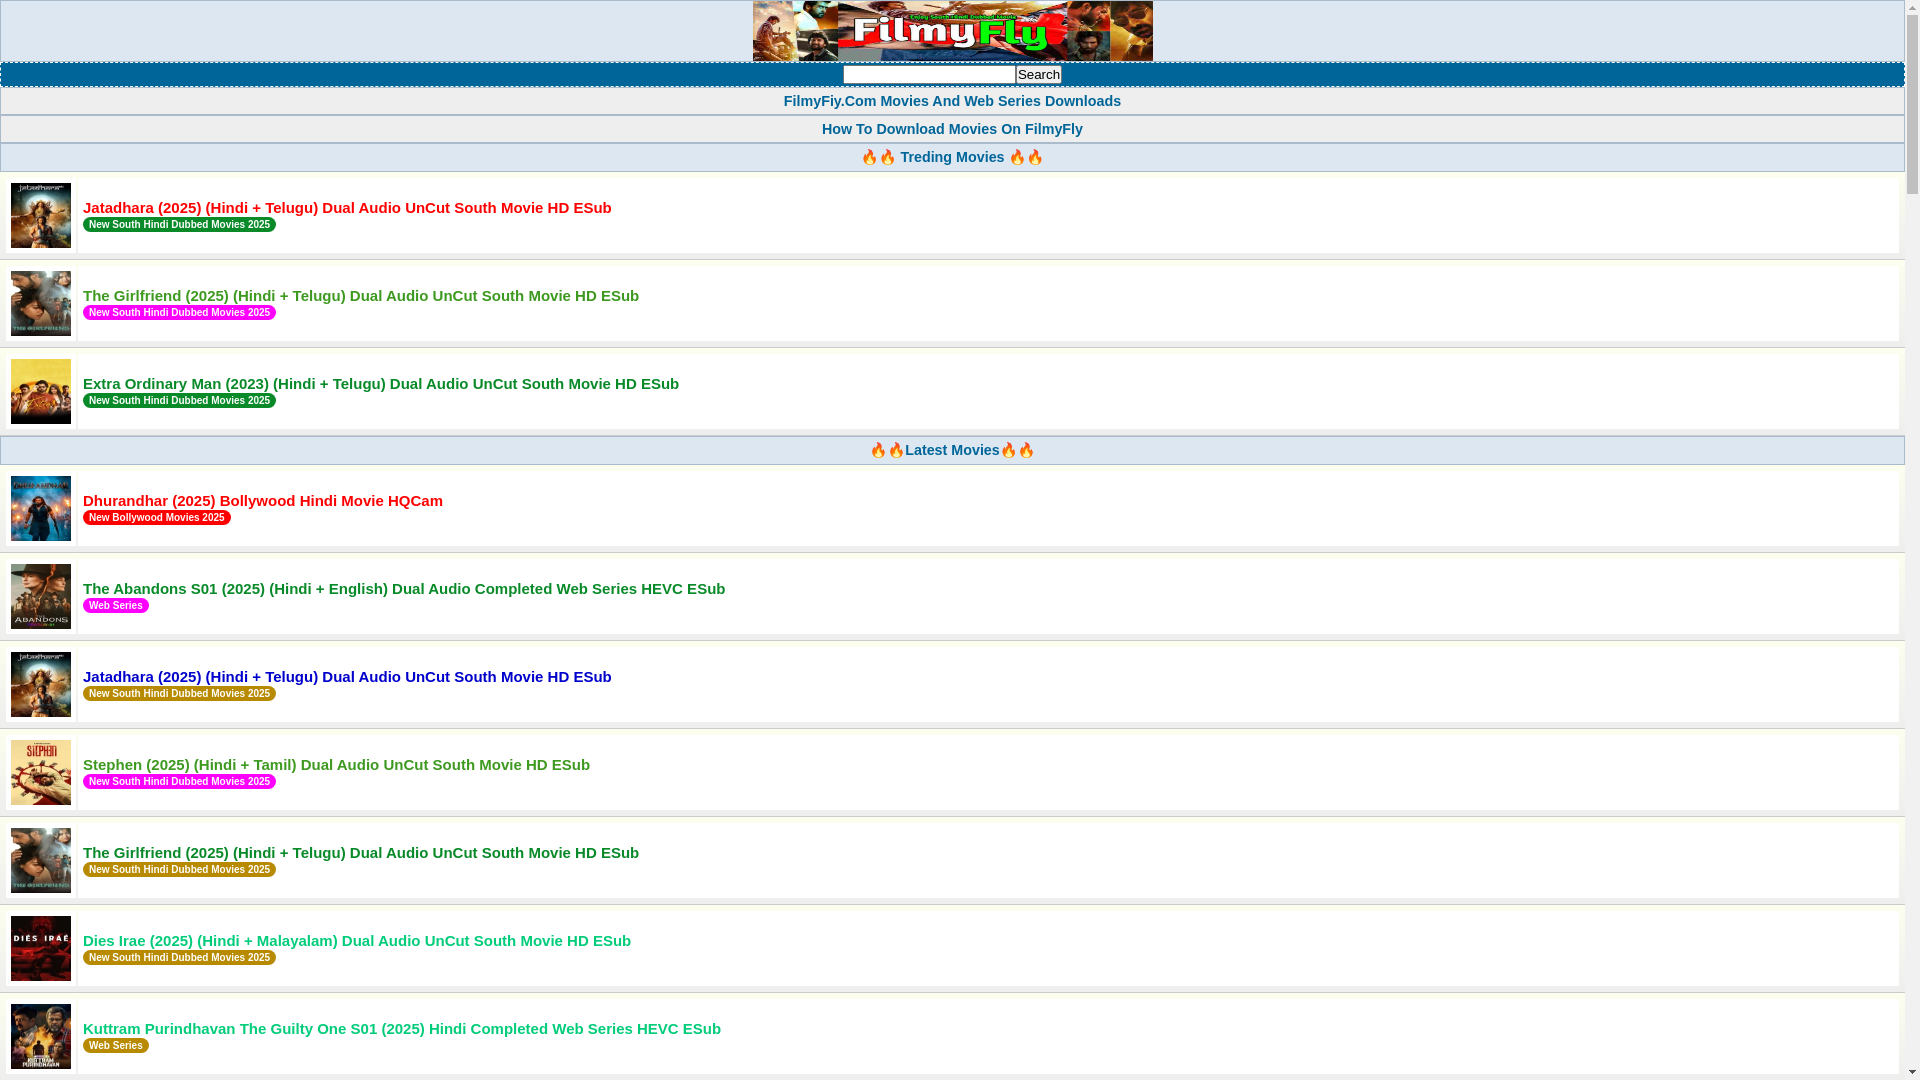Screen dimensions: 1920x1080
Task: Click New South Hindi Dubbed tag under Dies Irae
Action: coord(179,958)
